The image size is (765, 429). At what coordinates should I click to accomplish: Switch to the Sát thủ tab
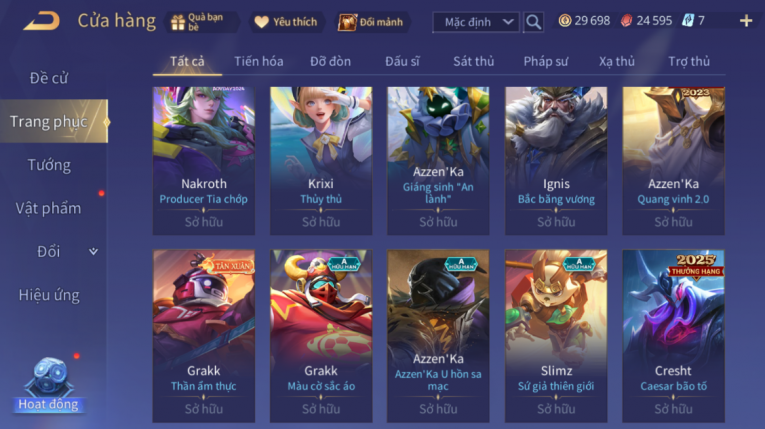[473, 61]
